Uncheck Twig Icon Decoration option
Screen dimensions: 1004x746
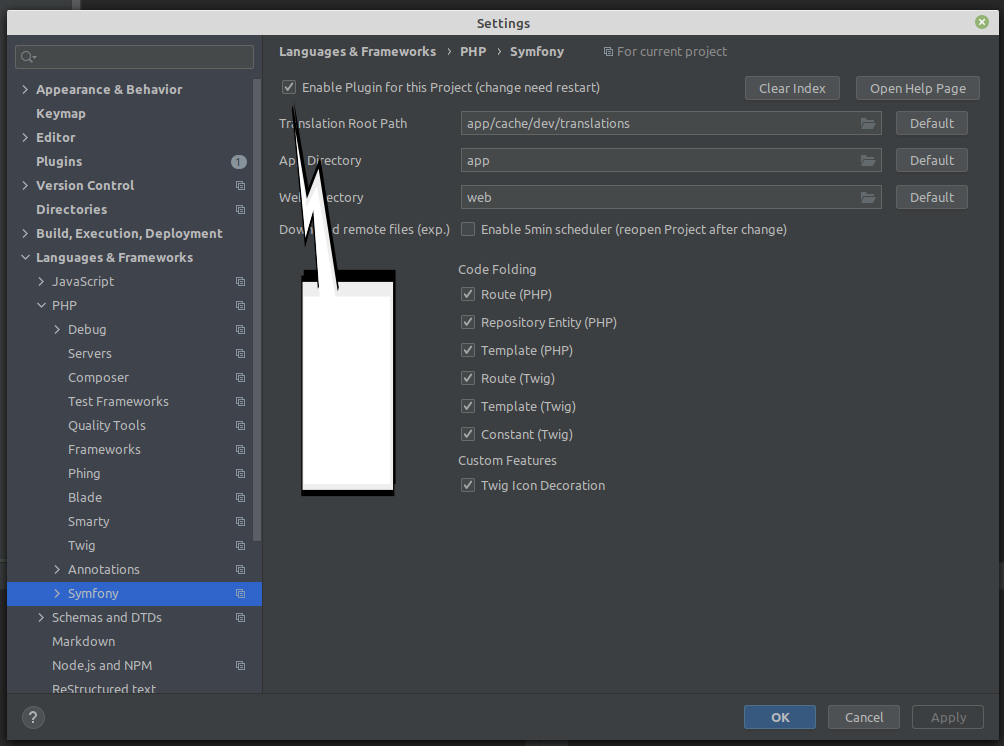[x=468, y=485]
